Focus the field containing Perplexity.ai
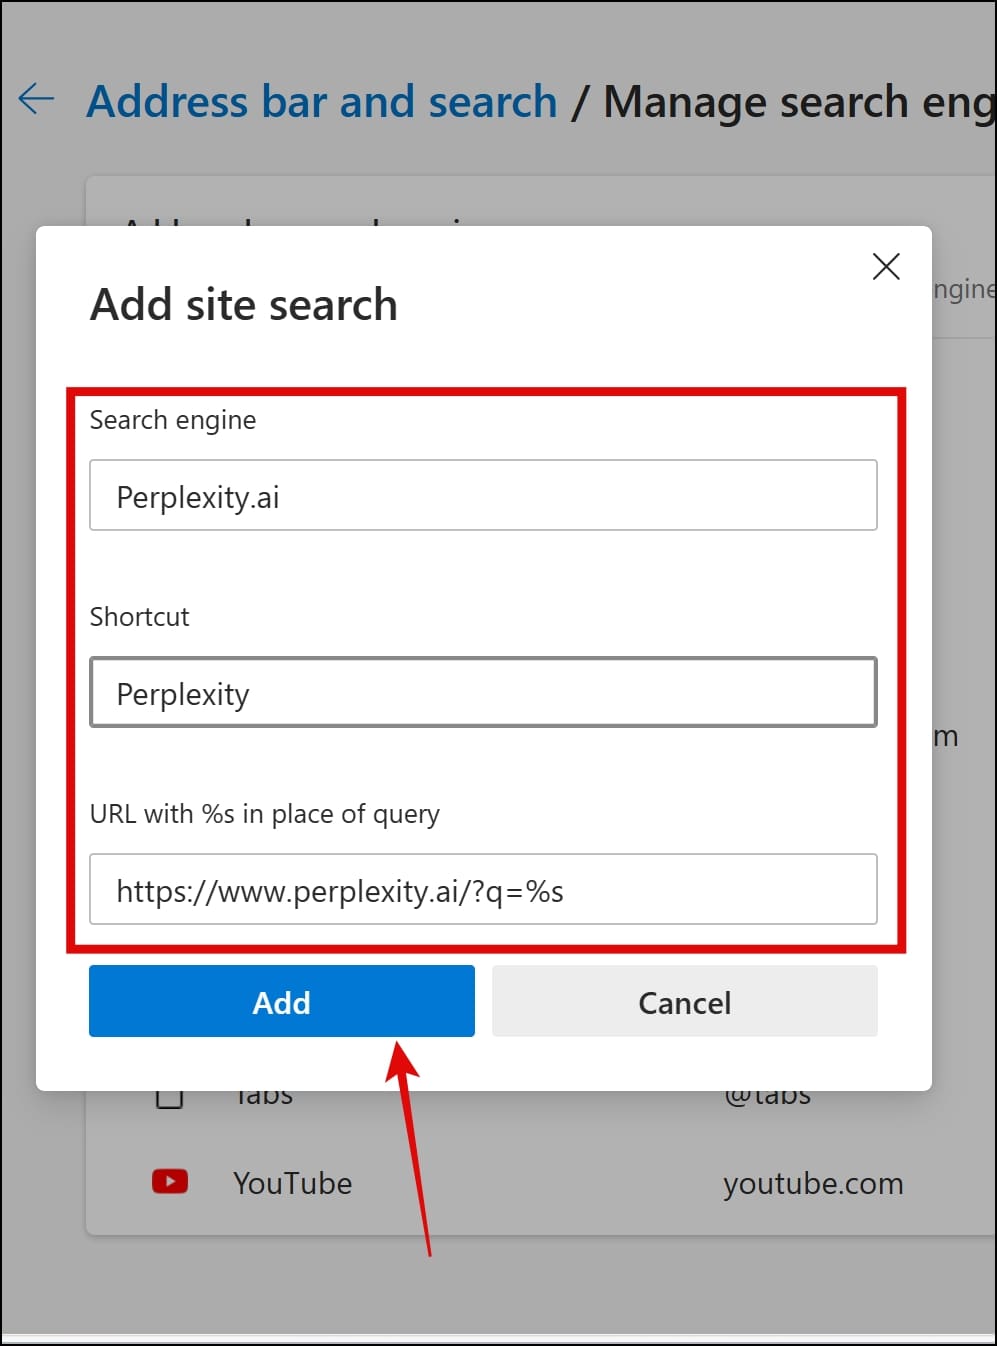 (x=483, y=495)
